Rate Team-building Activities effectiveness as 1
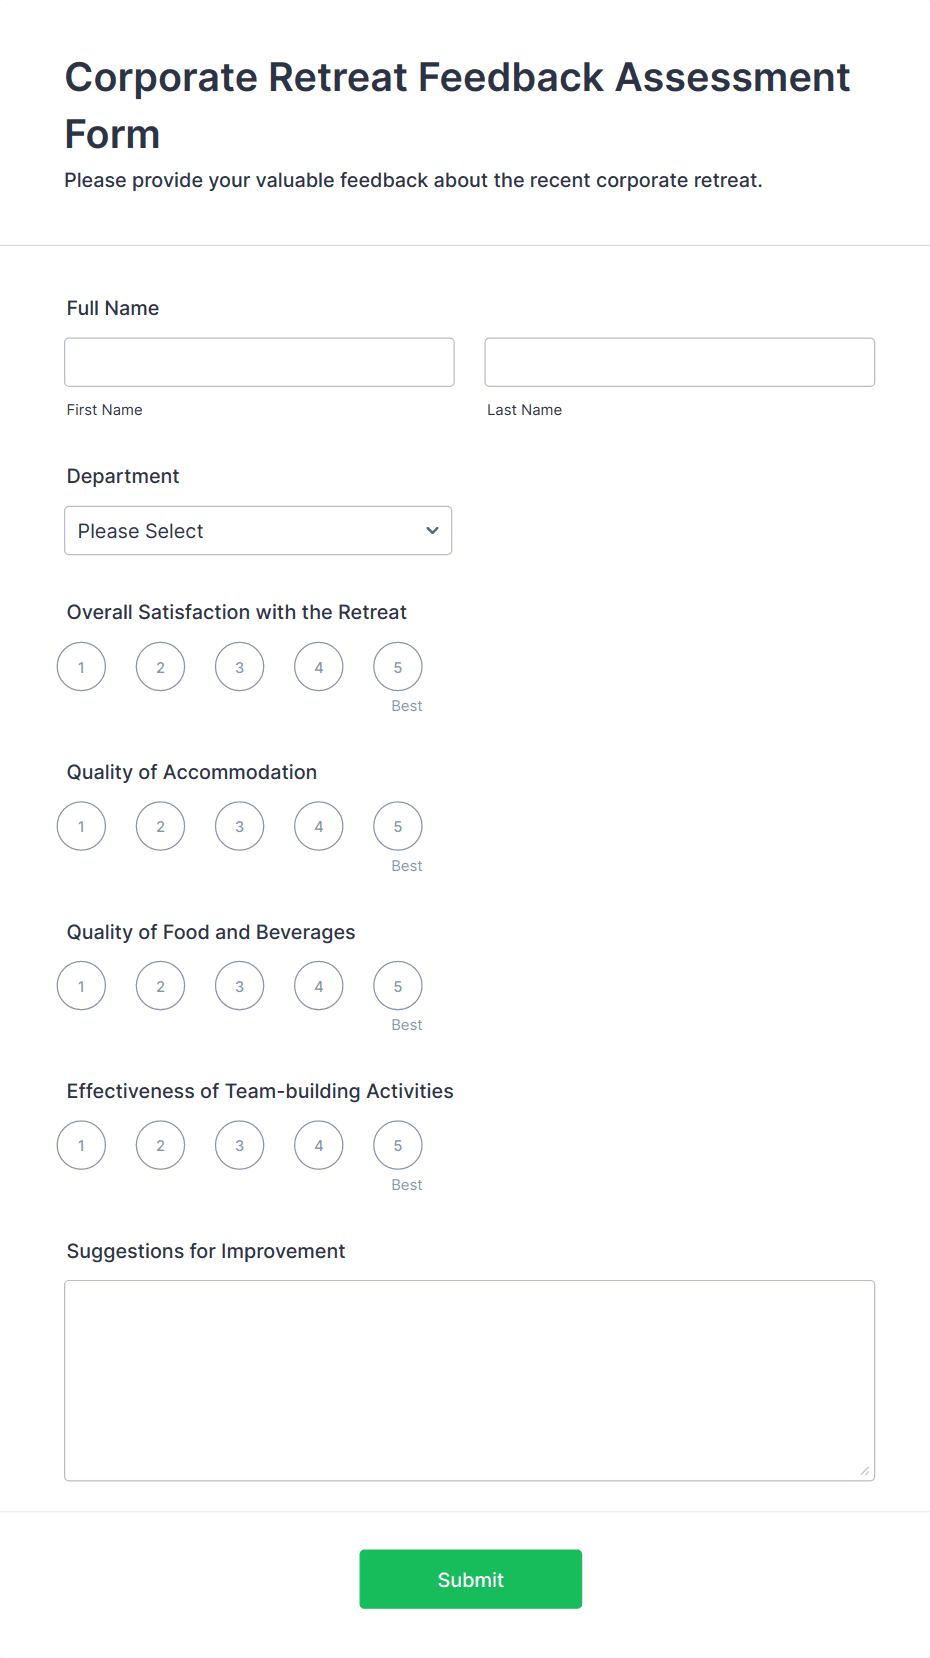930x1658 pixels. [x=81, y=1146]
